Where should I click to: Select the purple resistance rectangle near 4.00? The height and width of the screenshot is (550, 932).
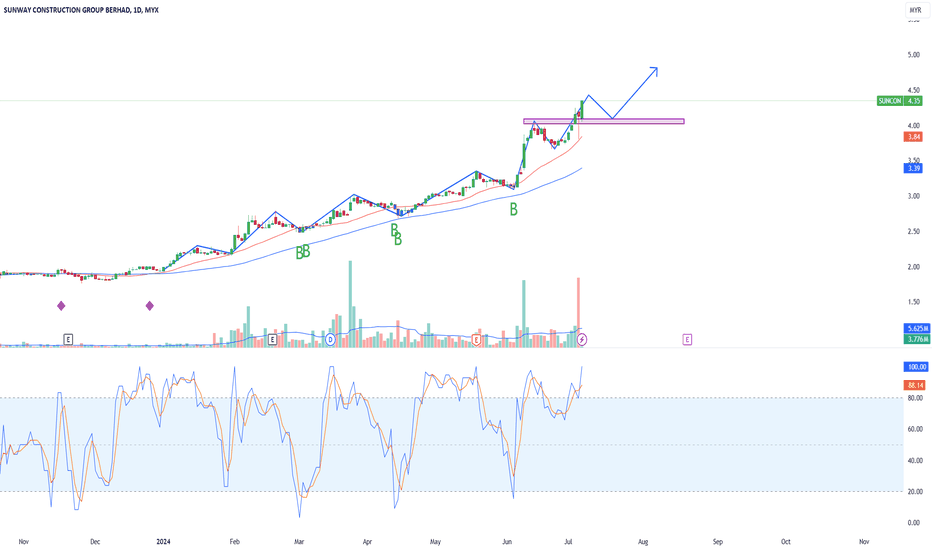(604, 121)
